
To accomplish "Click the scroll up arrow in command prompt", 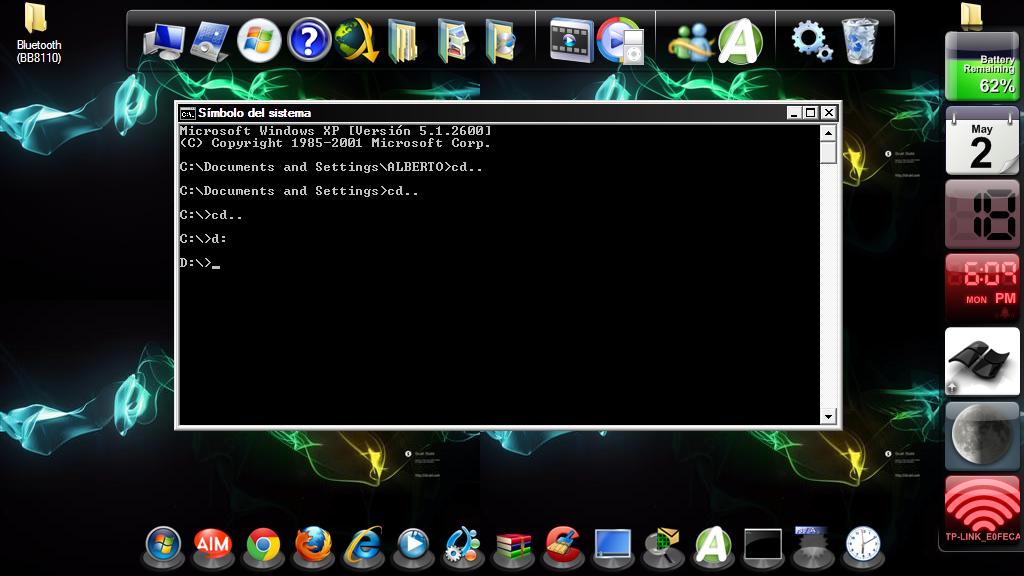I will 828,133.
